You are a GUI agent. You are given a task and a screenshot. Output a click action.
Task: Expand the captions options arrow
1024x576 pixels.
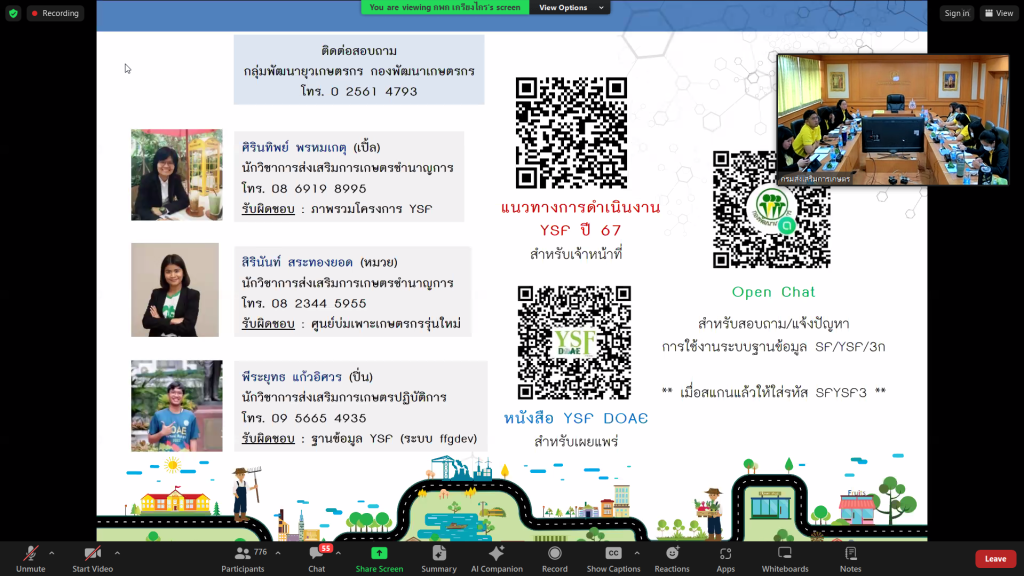click(x=637, y=553)
